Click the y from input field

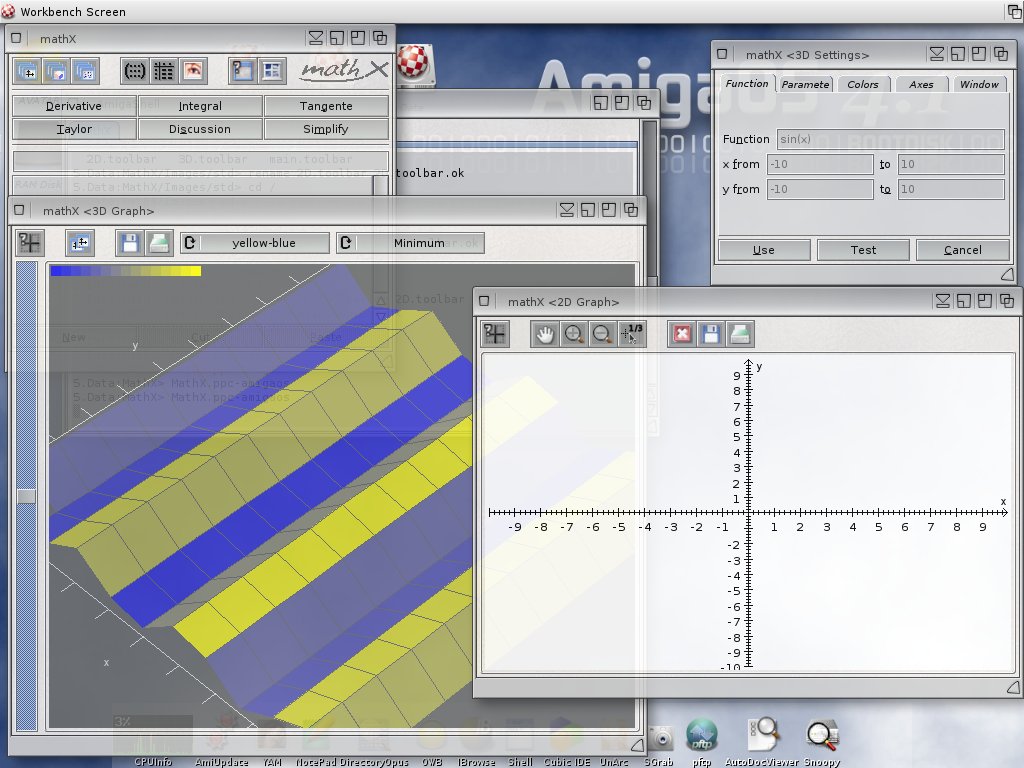820,189
